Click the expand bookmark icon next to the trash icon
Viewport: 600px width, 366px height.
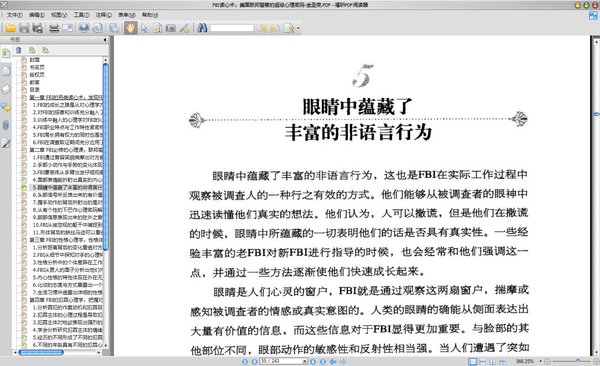[32, 50]
